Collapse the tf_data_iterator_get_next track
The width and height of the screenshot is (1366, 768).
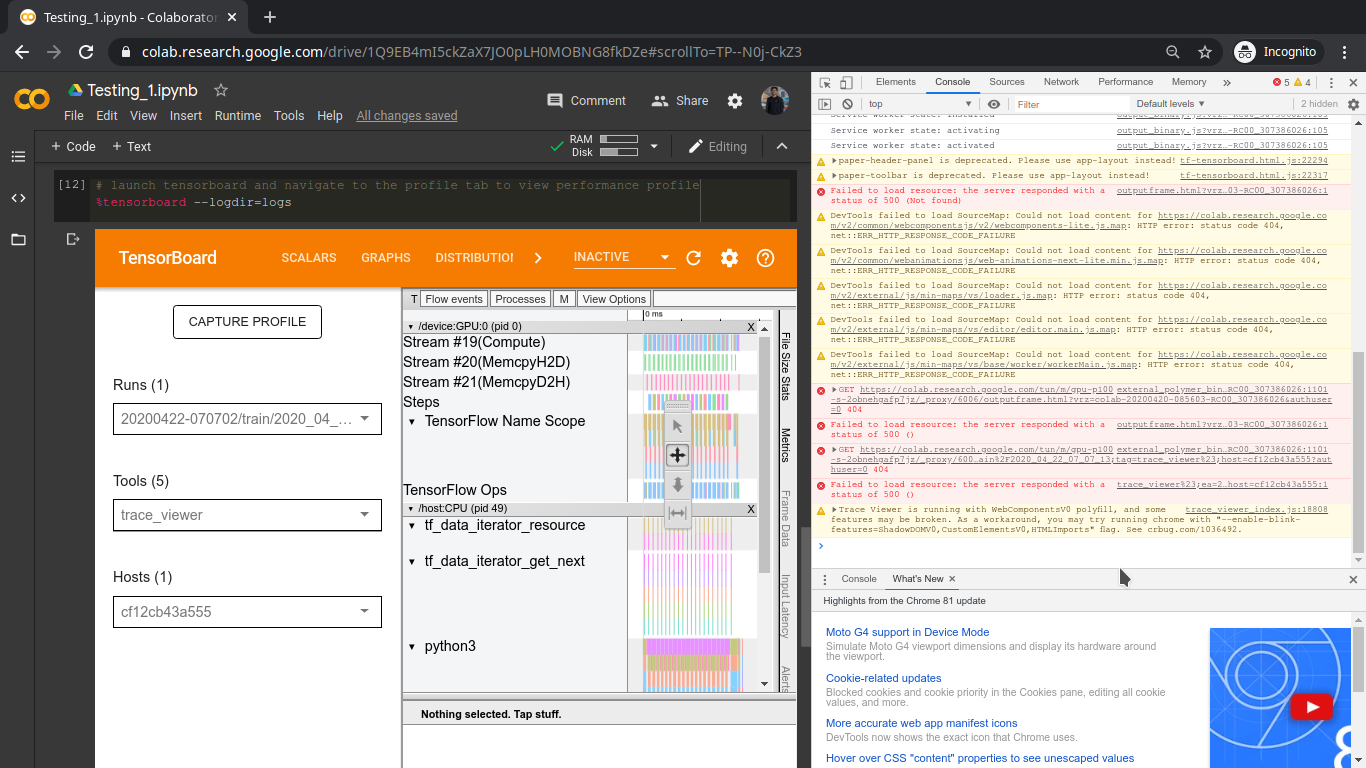coord(412,562)
